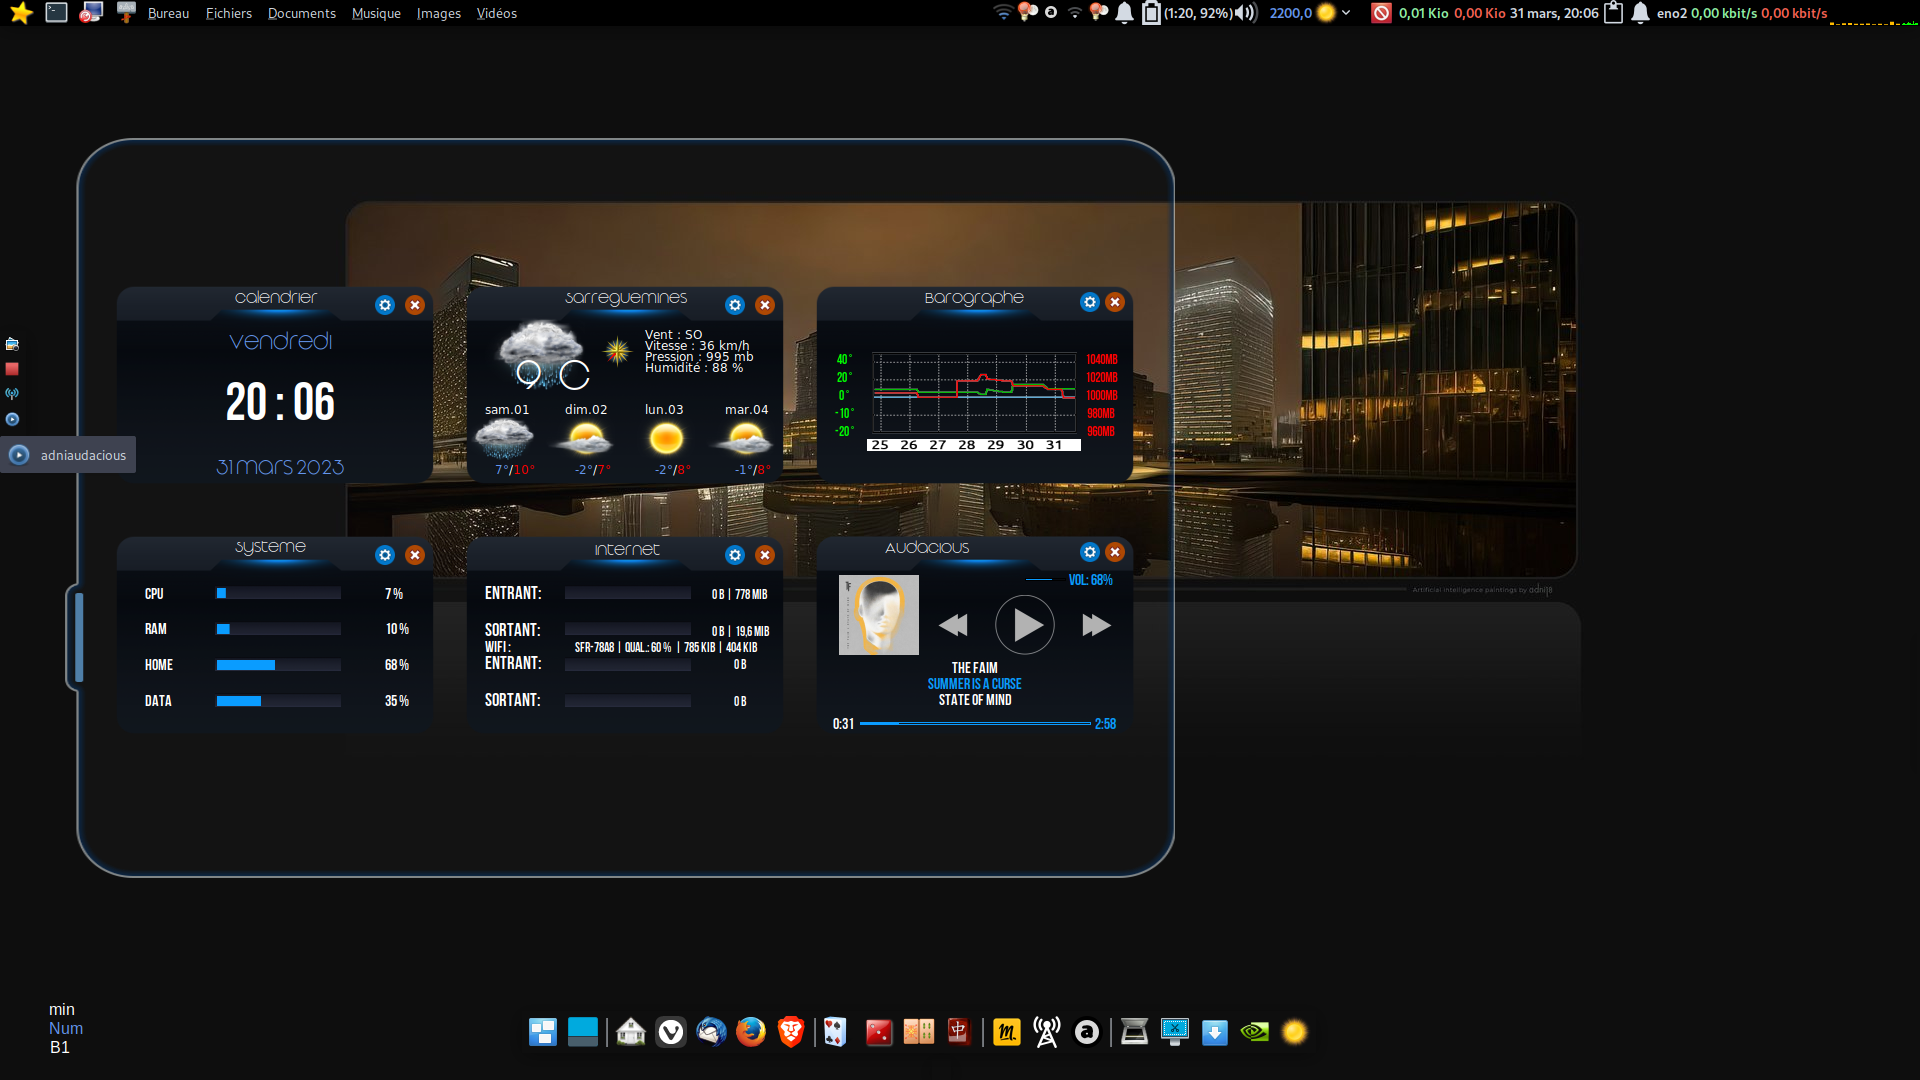Open the Bureau places link
1920x1080 pixels.
168,13
